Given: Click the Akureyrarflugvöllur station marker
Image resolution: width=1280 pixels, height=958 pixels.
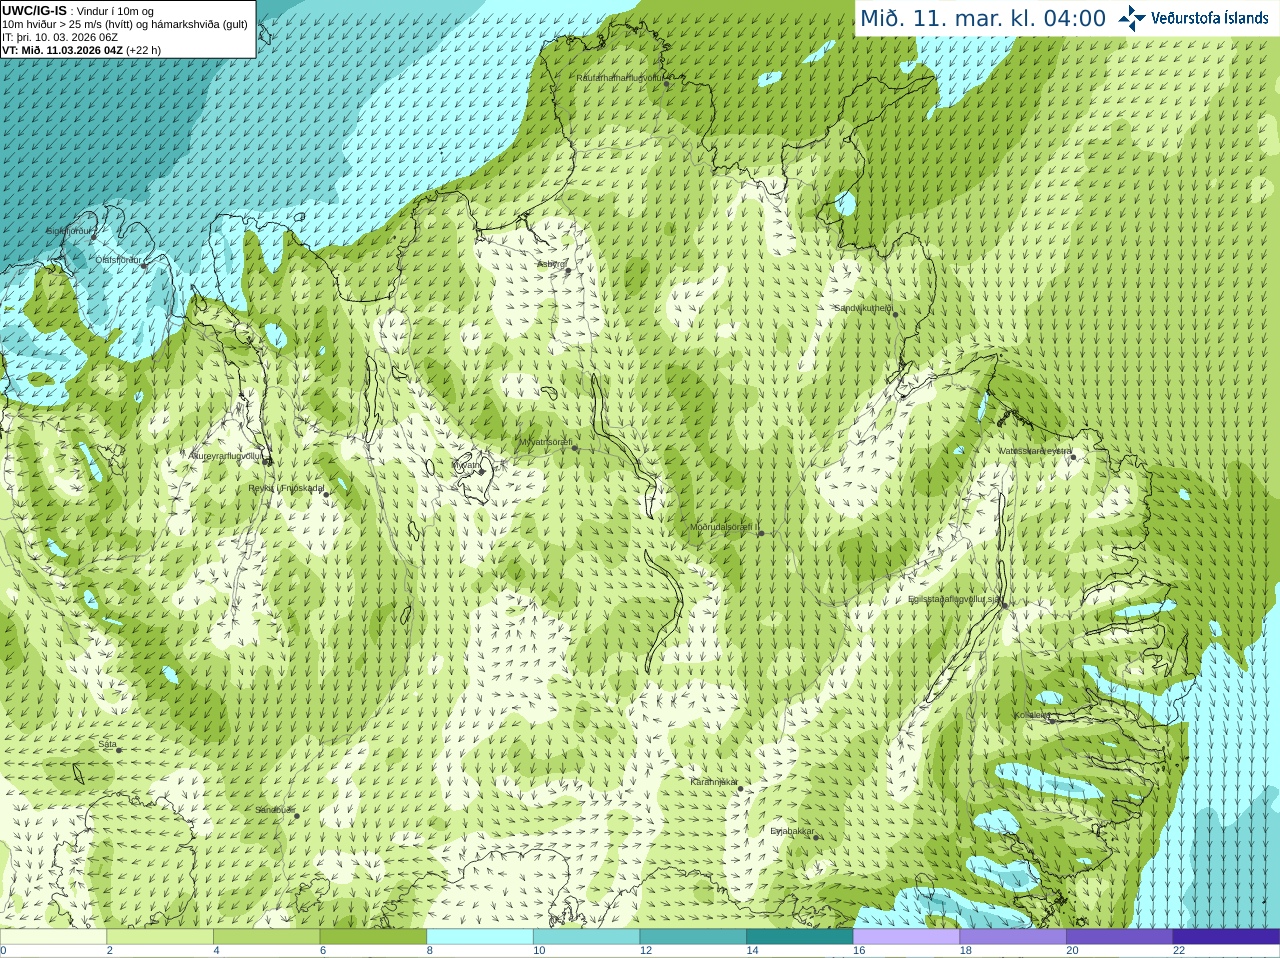Looking at the screenshot, I should pyautogui.click(x=267, y=462).
